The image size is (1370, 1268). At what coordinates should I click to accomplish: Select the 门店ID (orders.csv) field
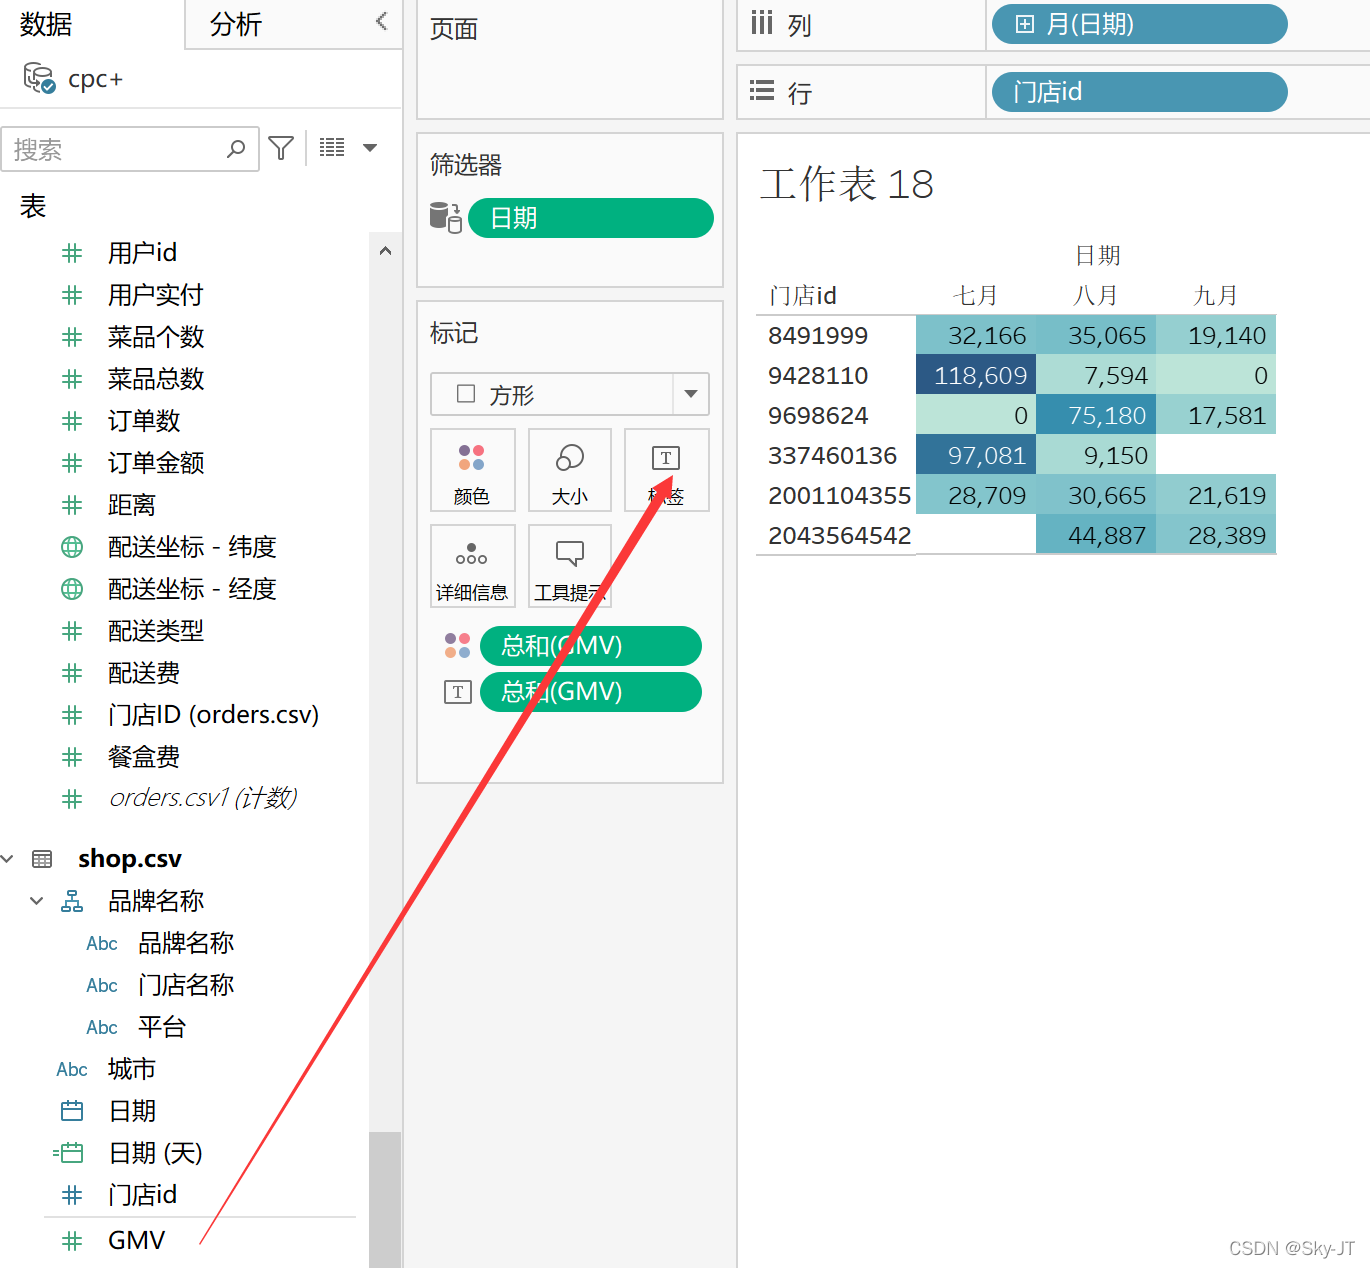tap(213, 714)
